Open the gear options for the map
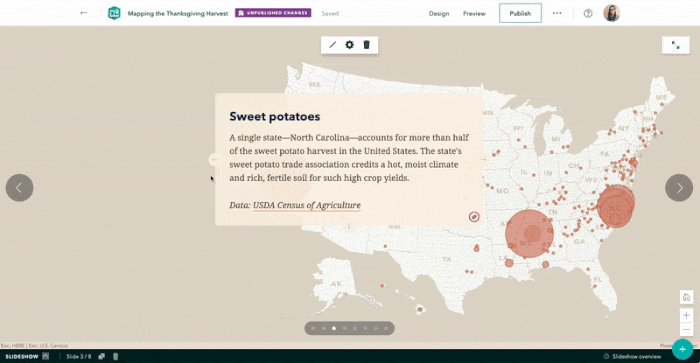700x363 pixels. tap(350, 45)
